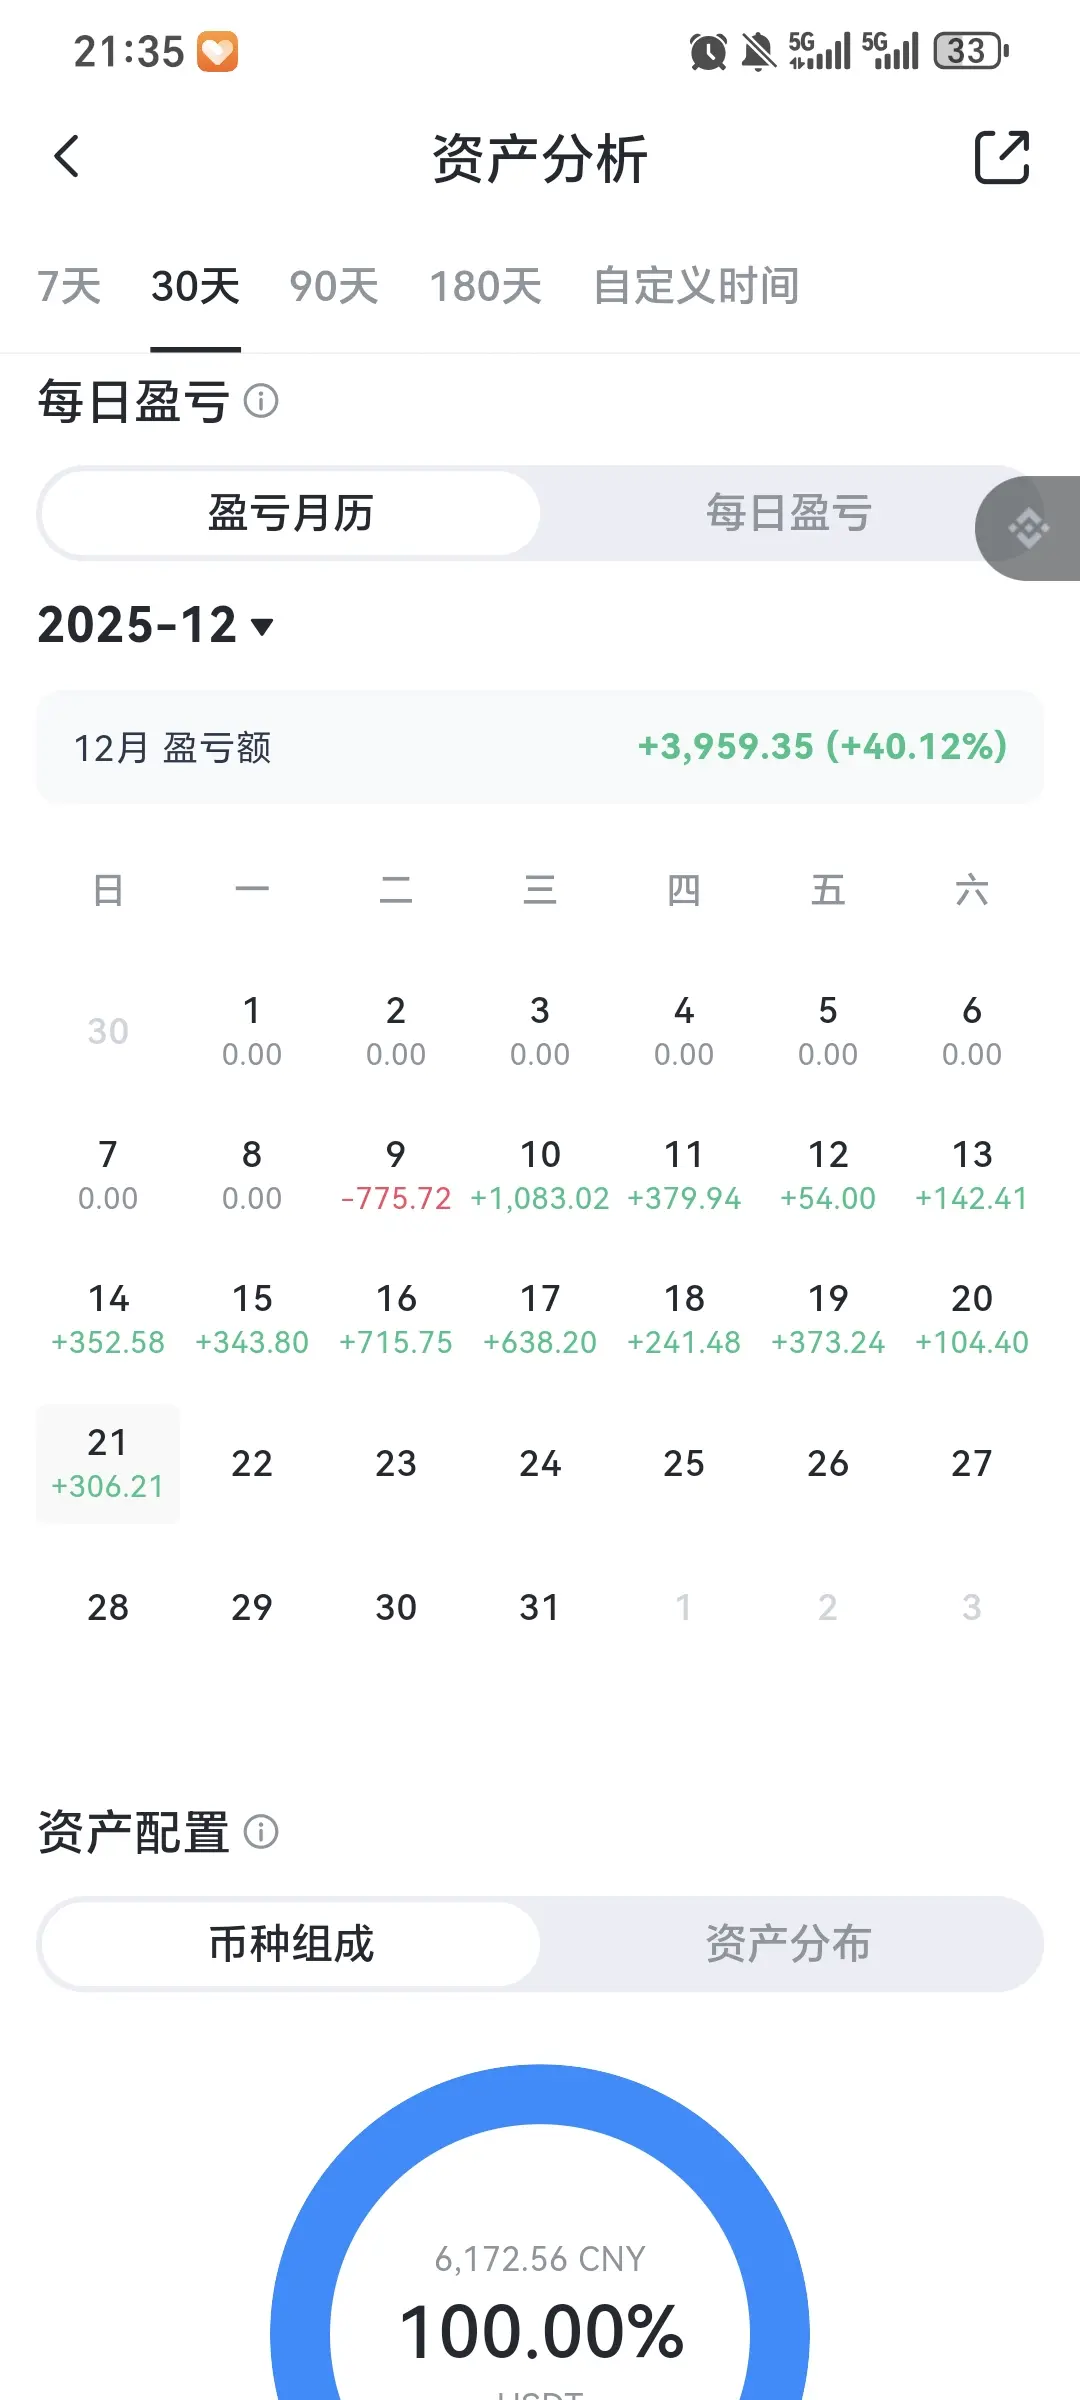Open the 180天 tab

coord(485,287)
